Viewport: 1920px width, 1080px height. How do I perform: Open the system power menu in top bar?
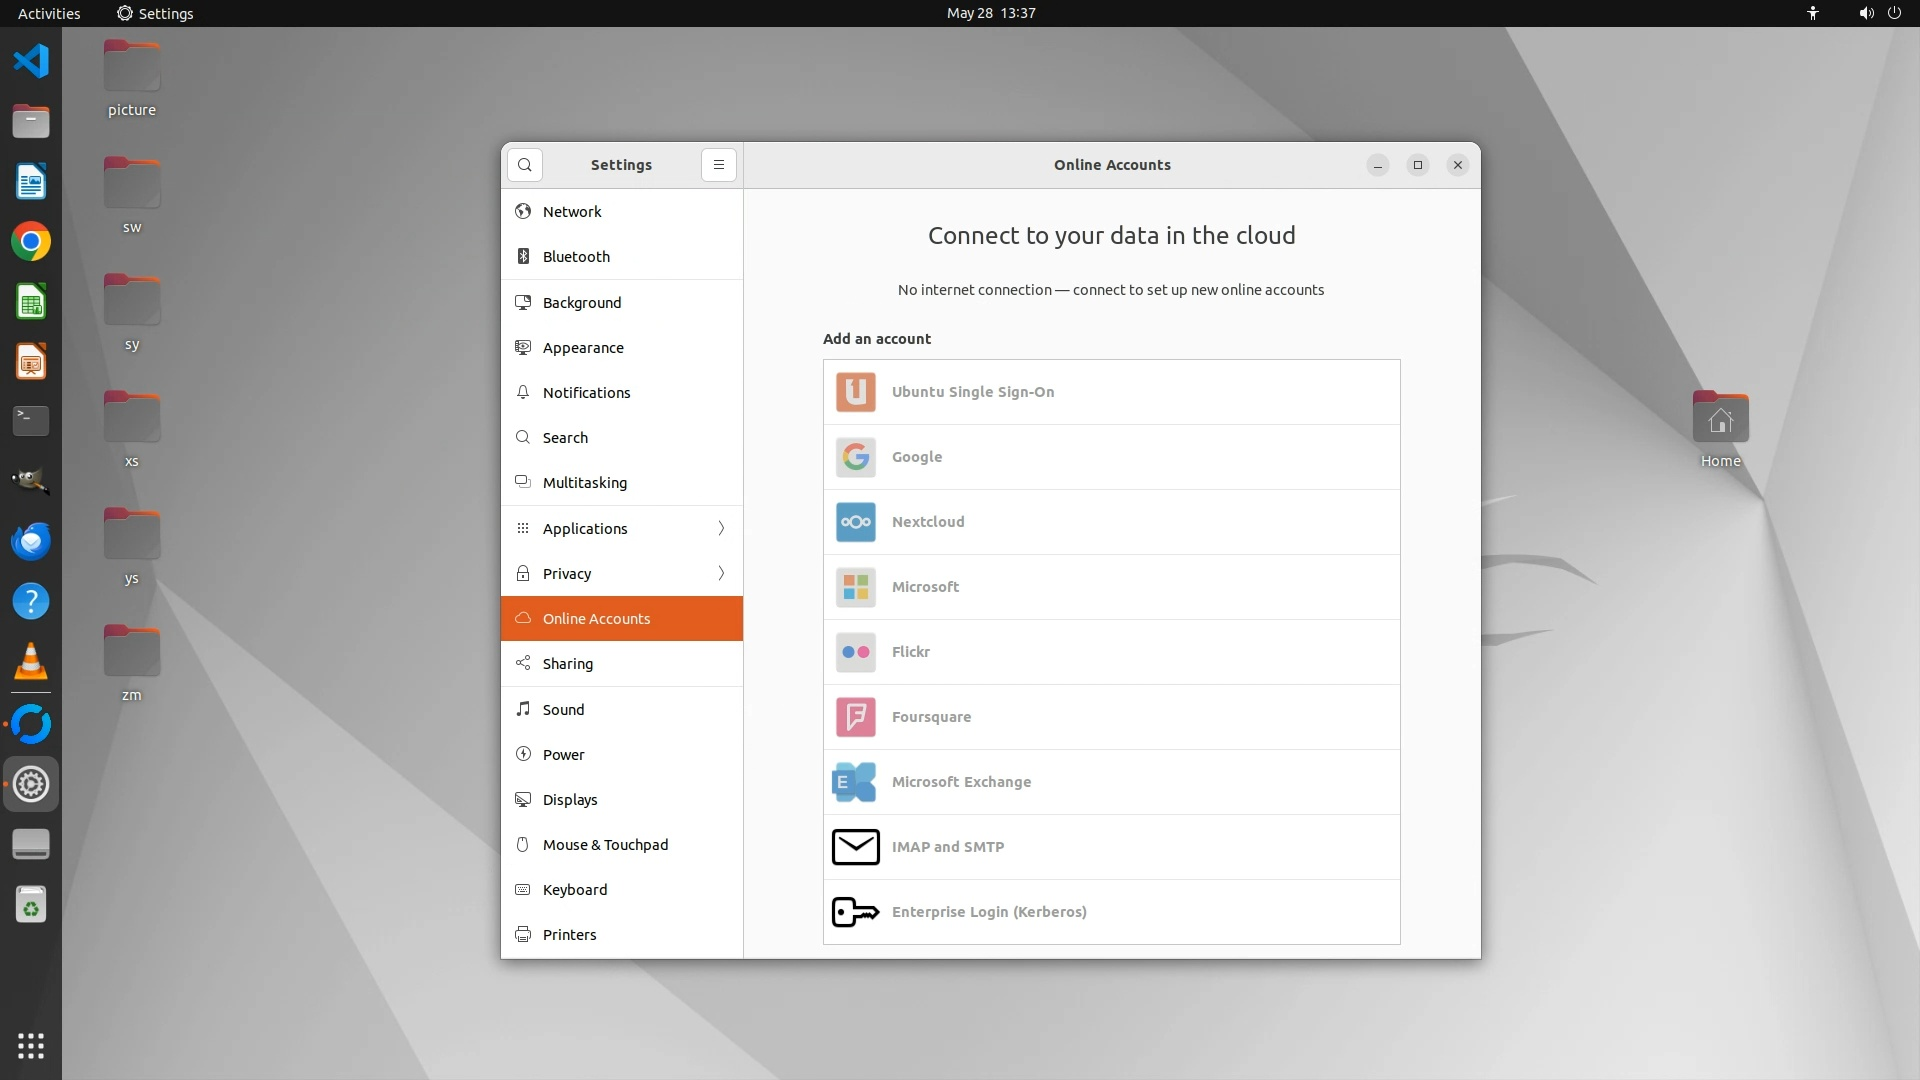1894,13
